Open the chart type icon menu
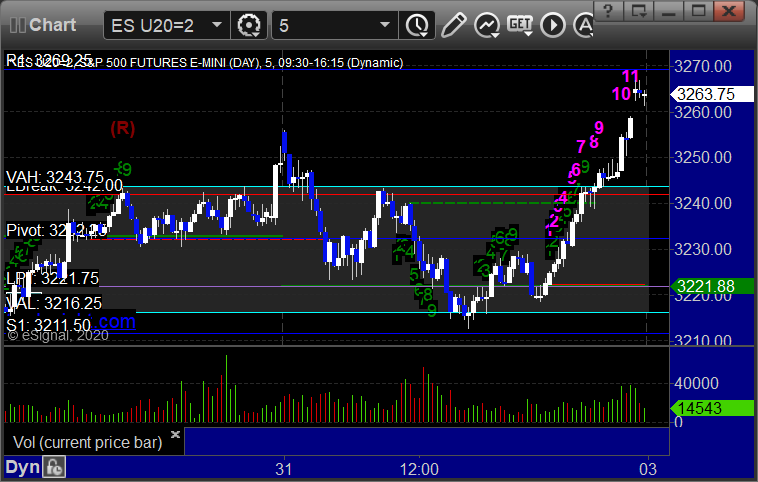 tap(486, 25)
